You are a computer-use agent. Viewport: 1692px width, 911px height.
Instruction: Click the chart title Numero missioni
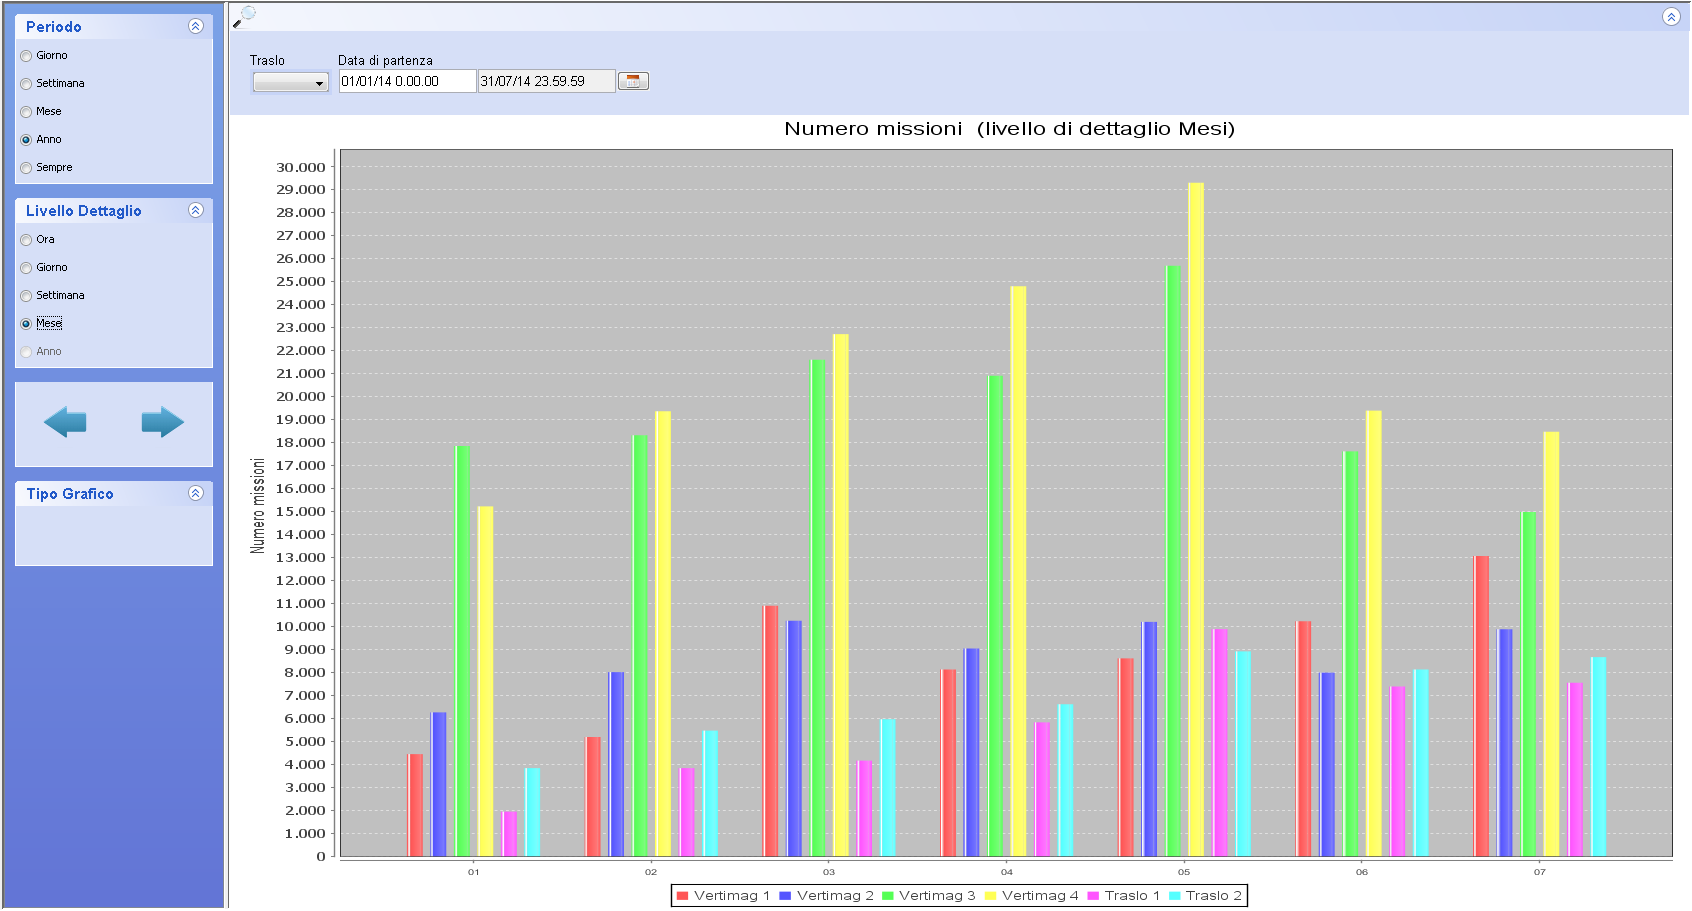1009,129
